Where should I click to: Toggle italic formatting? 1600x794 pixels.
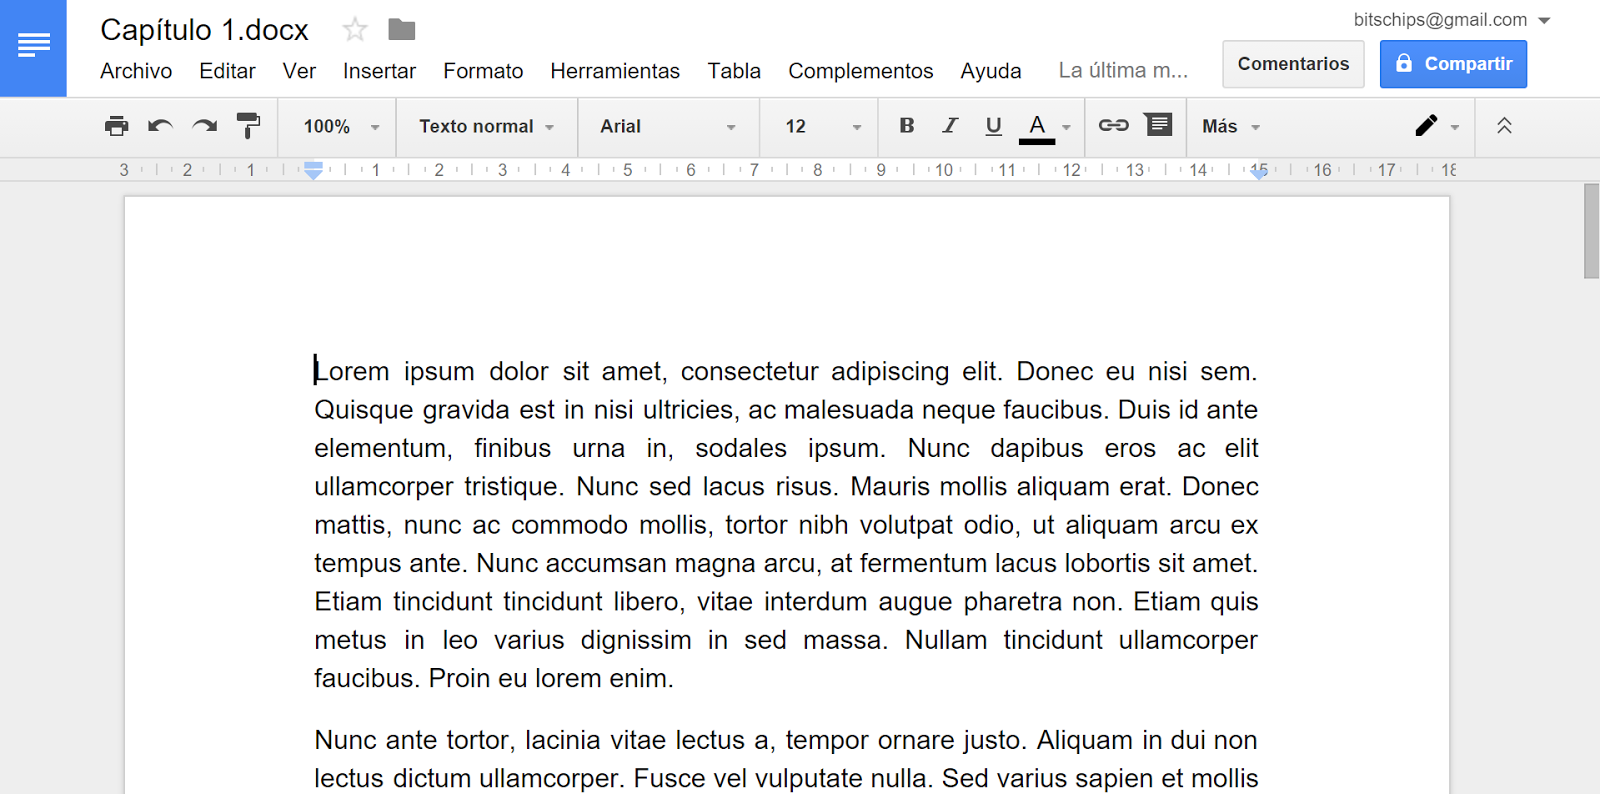pyautogui.click(x=950, y=126)
